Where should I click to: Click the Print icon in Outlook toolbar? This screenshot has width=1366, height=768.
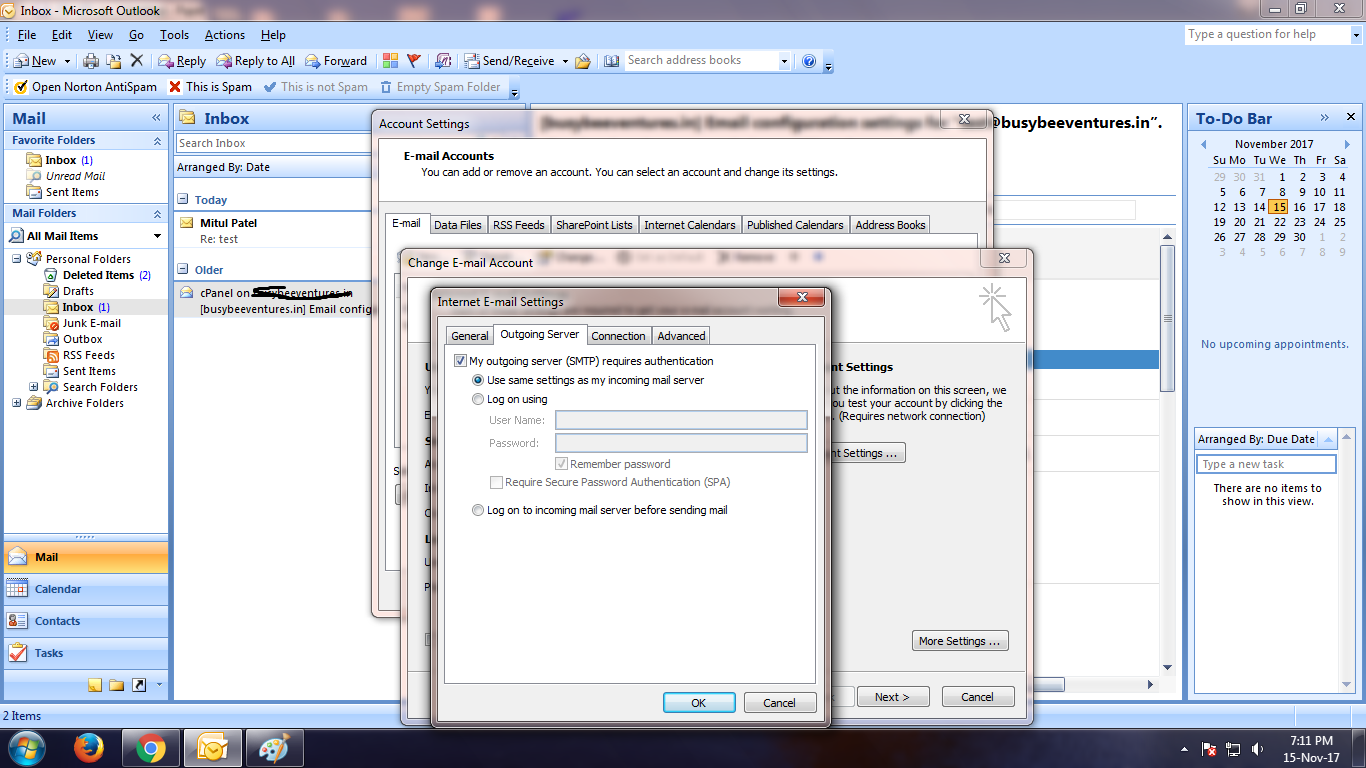pos(91,61)
